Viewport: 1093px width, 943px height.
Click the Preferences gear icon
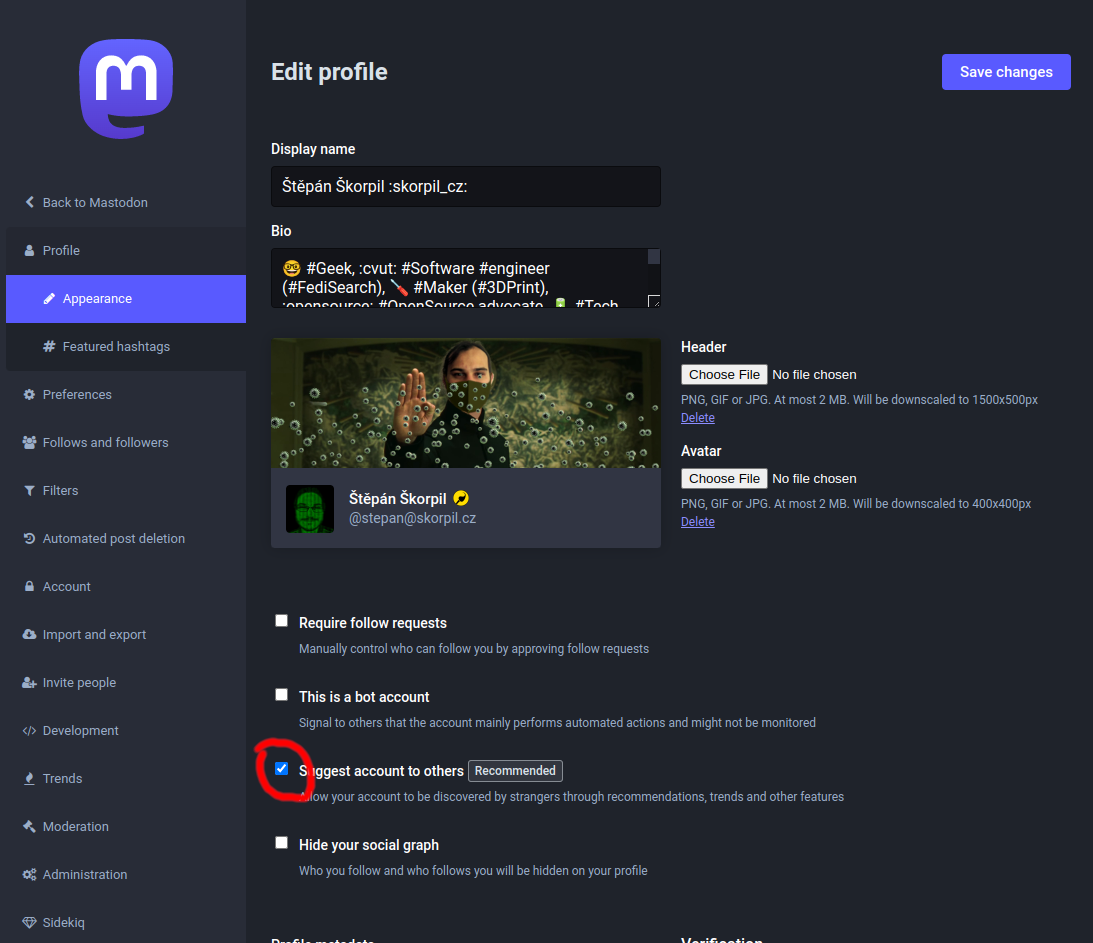click(x=29, y=395)
